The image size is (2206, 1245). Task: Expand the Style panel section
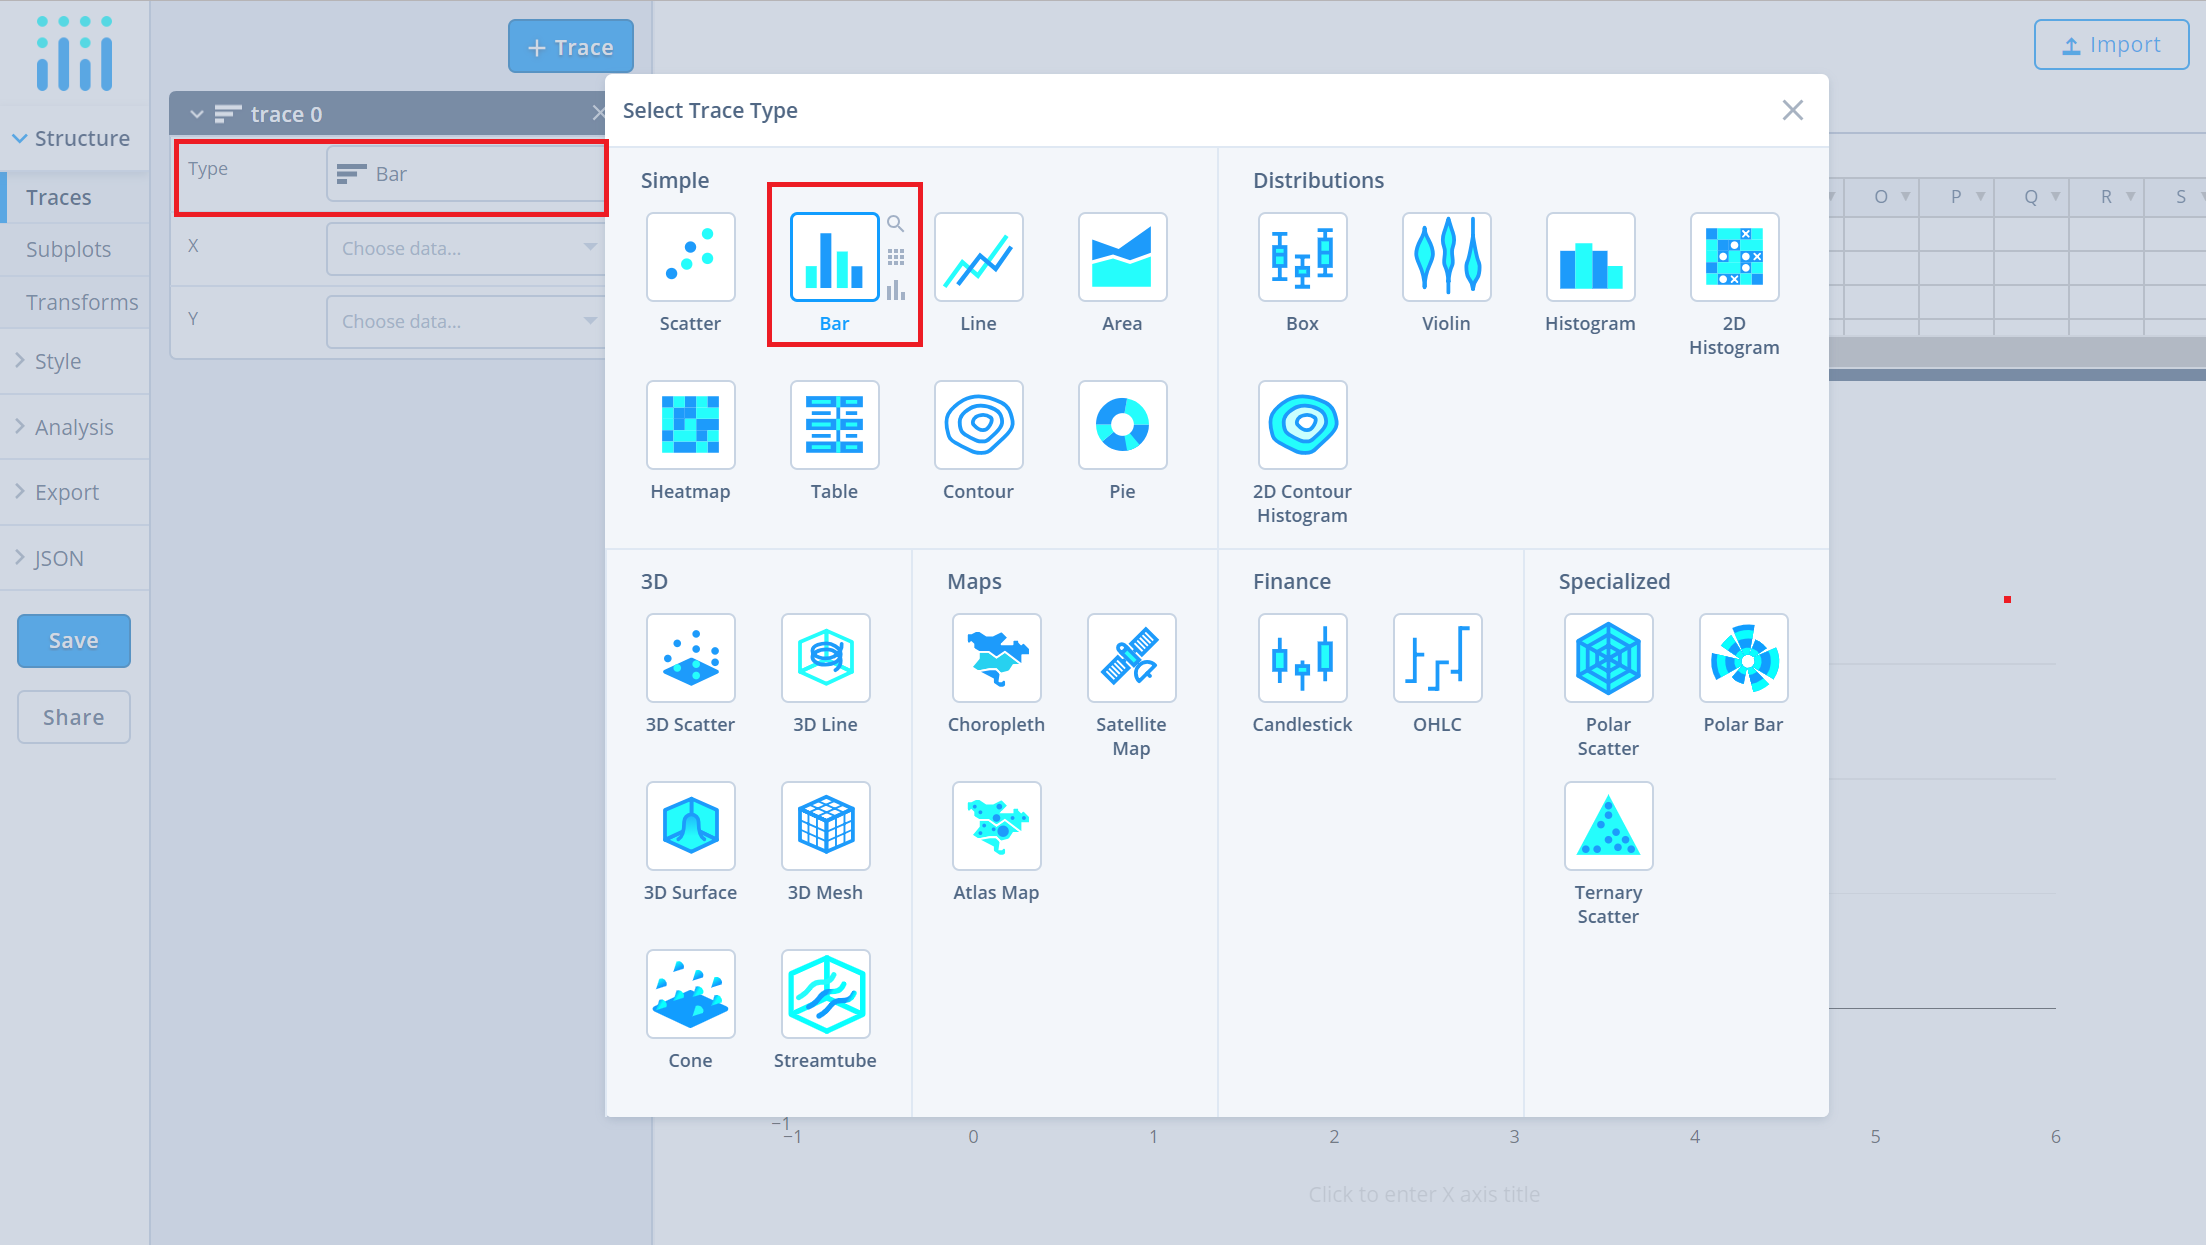(x=56, y=360)
